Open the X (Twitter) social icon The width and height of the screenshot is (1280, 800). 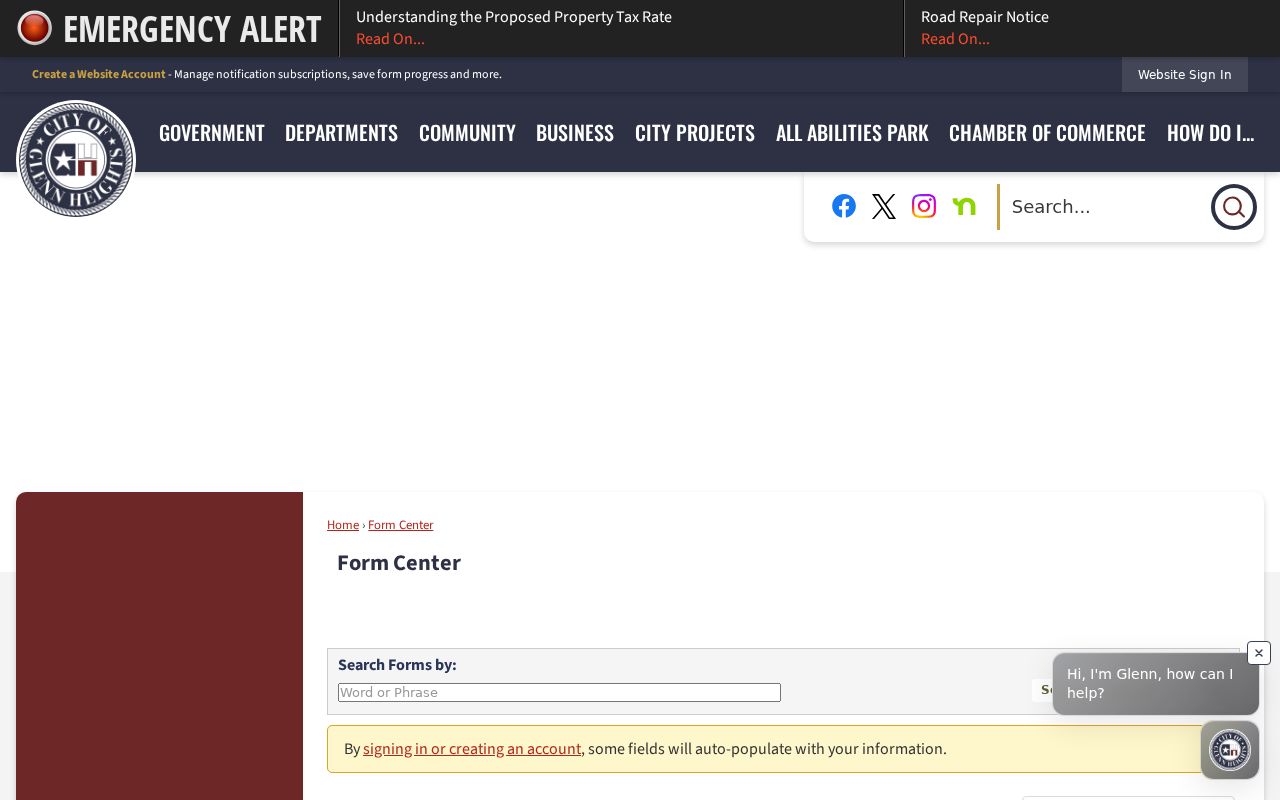(884, 206)
